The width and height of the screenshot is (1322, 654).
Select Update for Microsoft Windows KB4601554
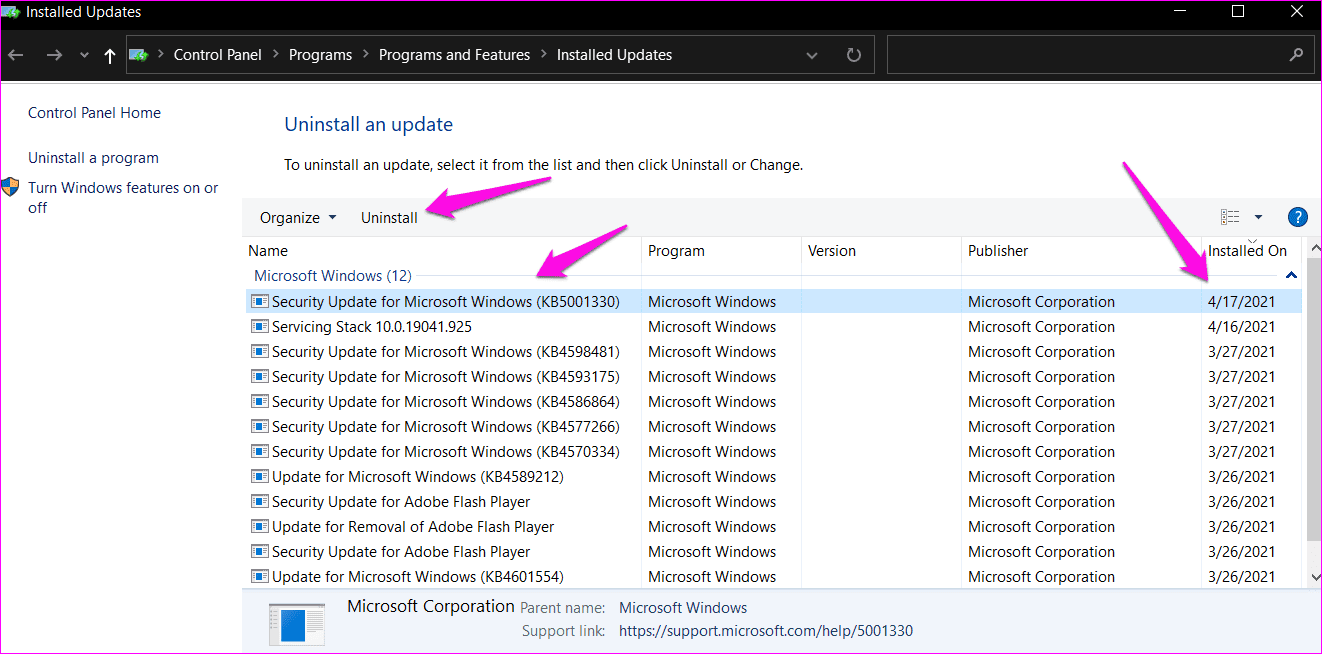773,576
